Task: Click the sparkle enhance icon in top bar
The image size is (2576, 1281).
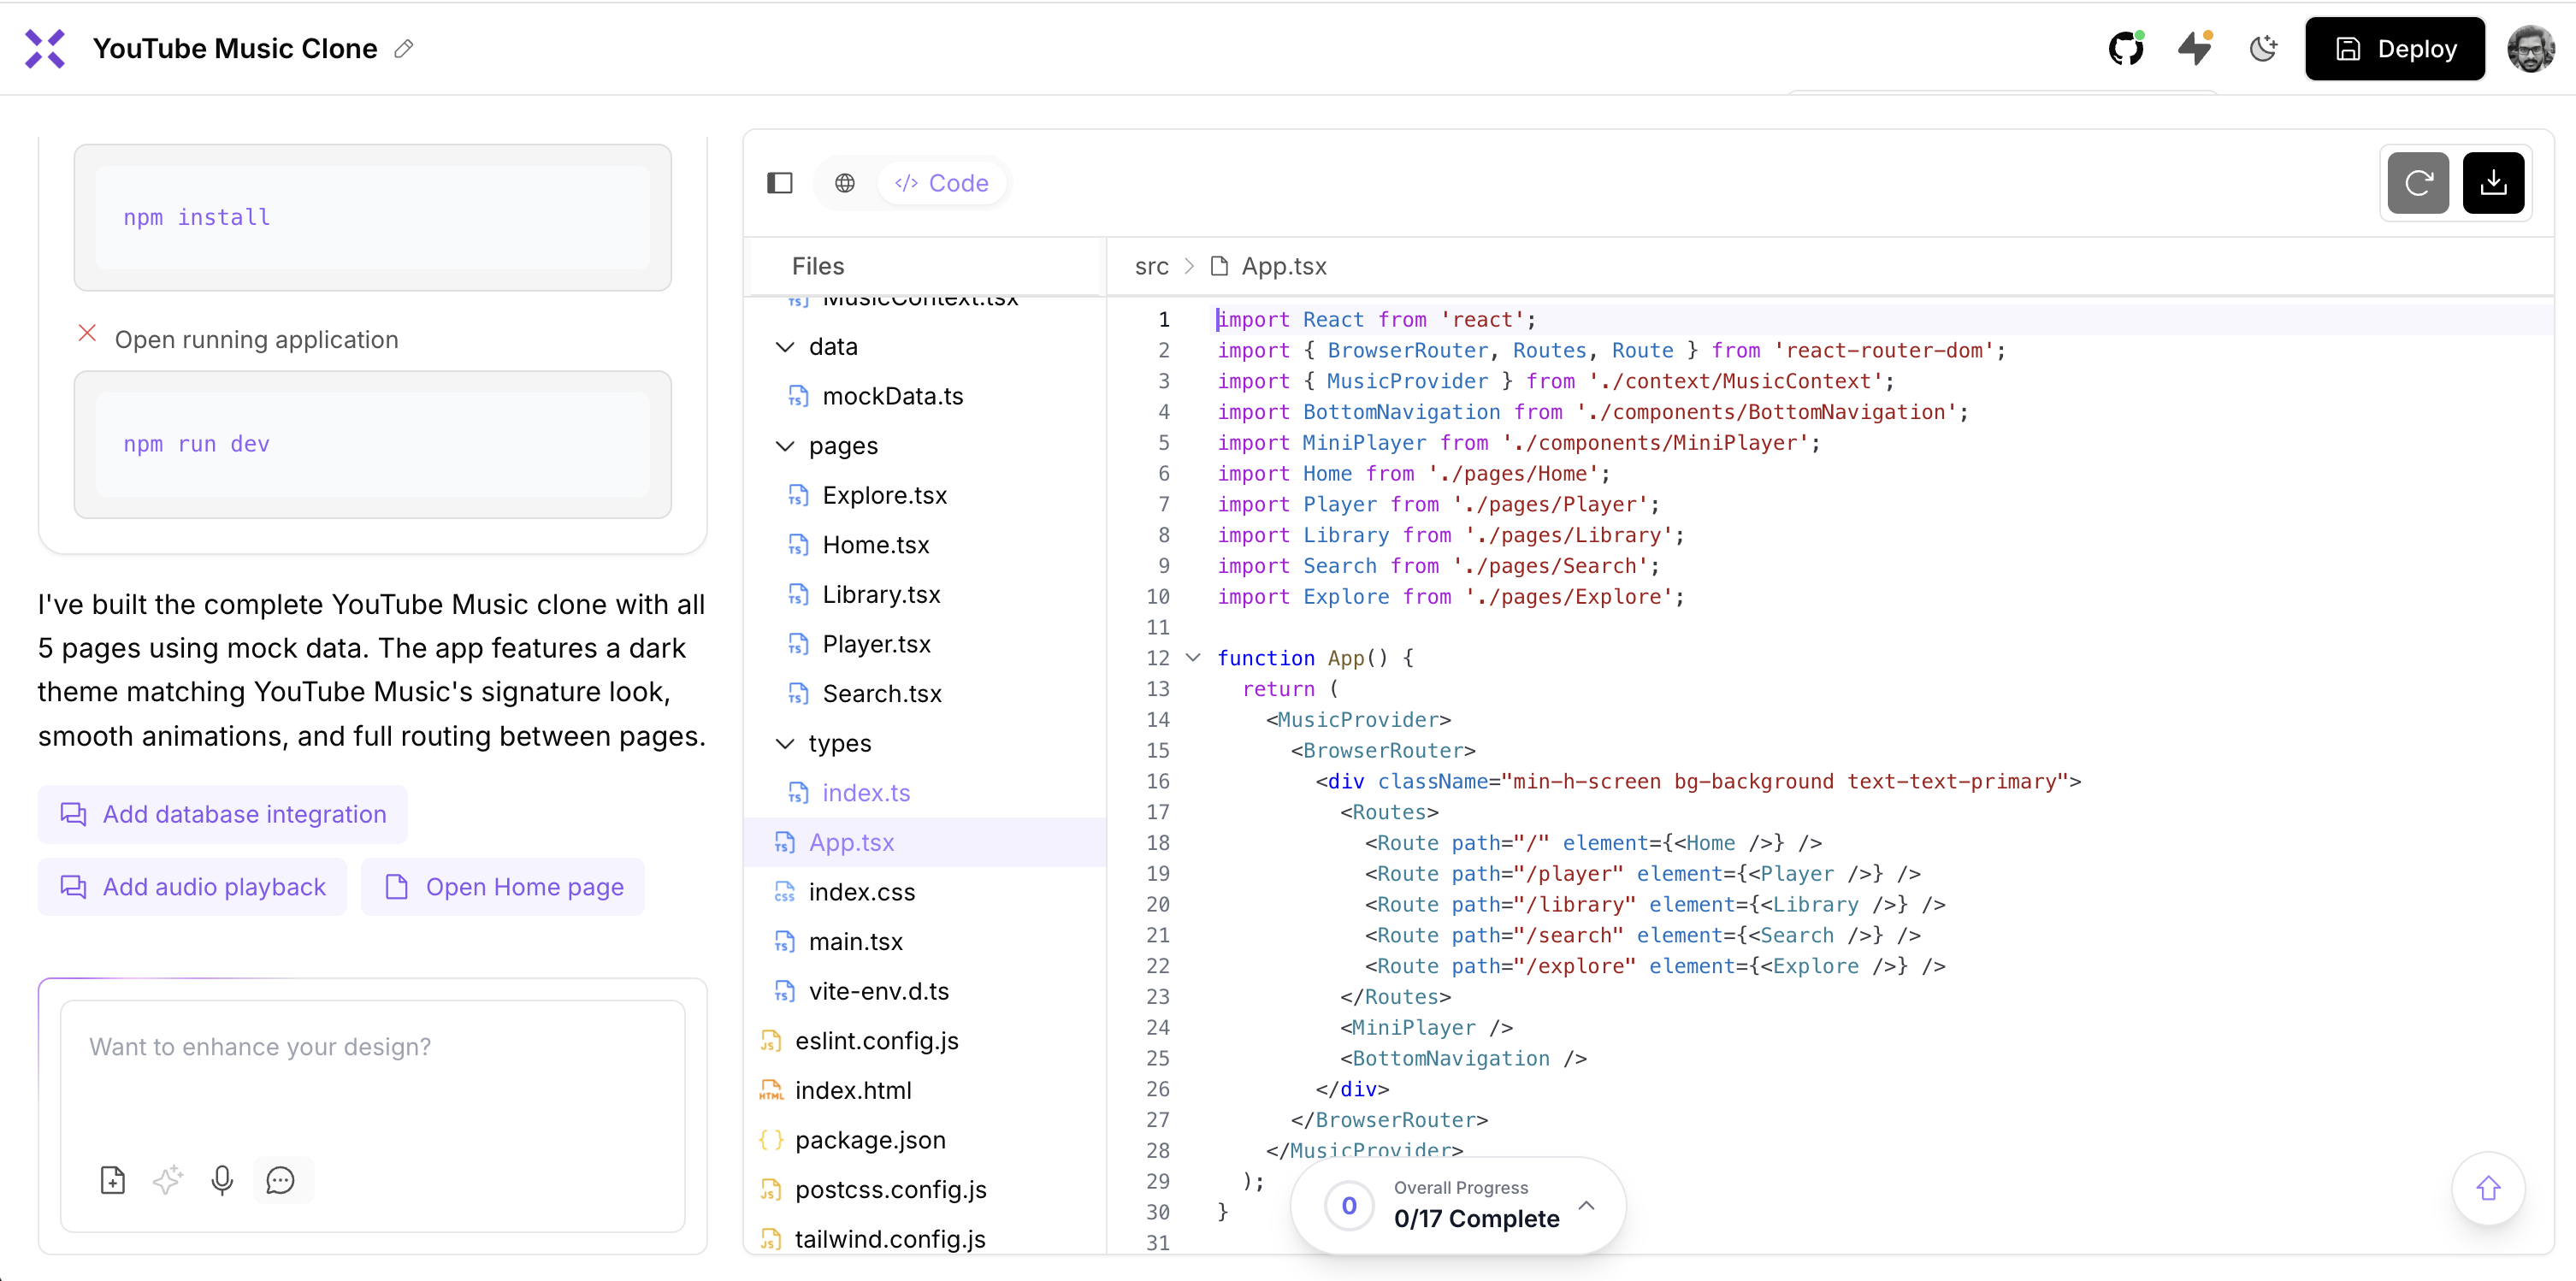Action: coord(2195,48)
